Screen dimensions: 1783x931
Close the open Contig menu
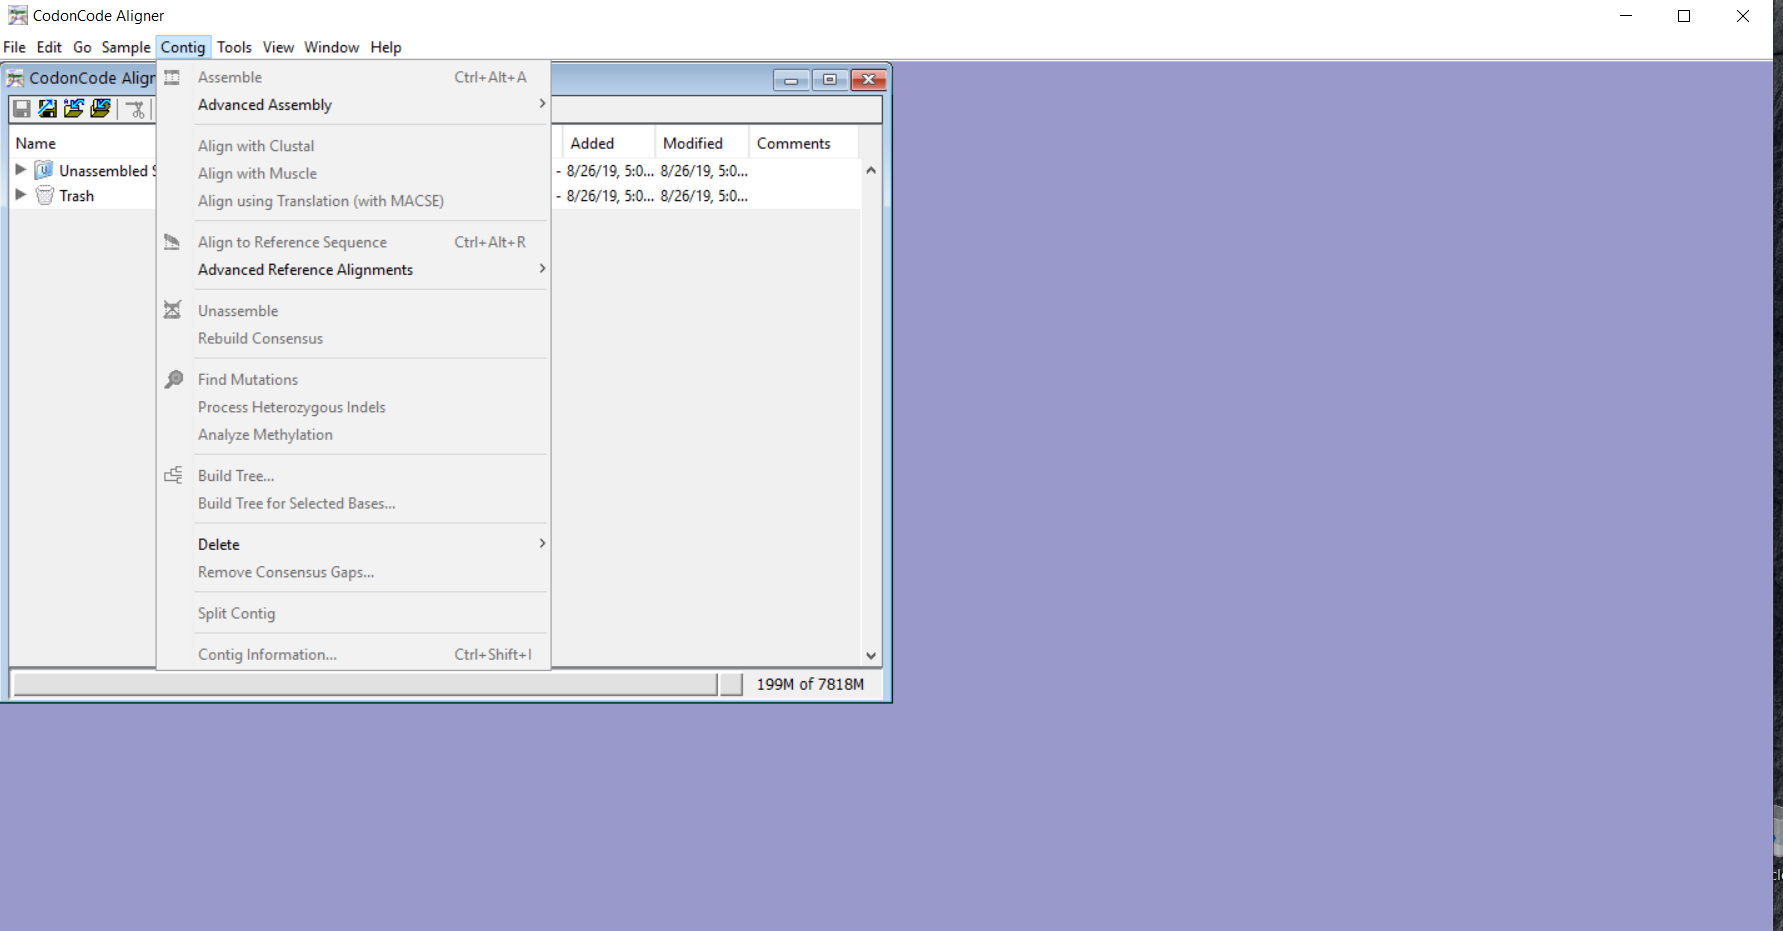[x=183, y=47]
